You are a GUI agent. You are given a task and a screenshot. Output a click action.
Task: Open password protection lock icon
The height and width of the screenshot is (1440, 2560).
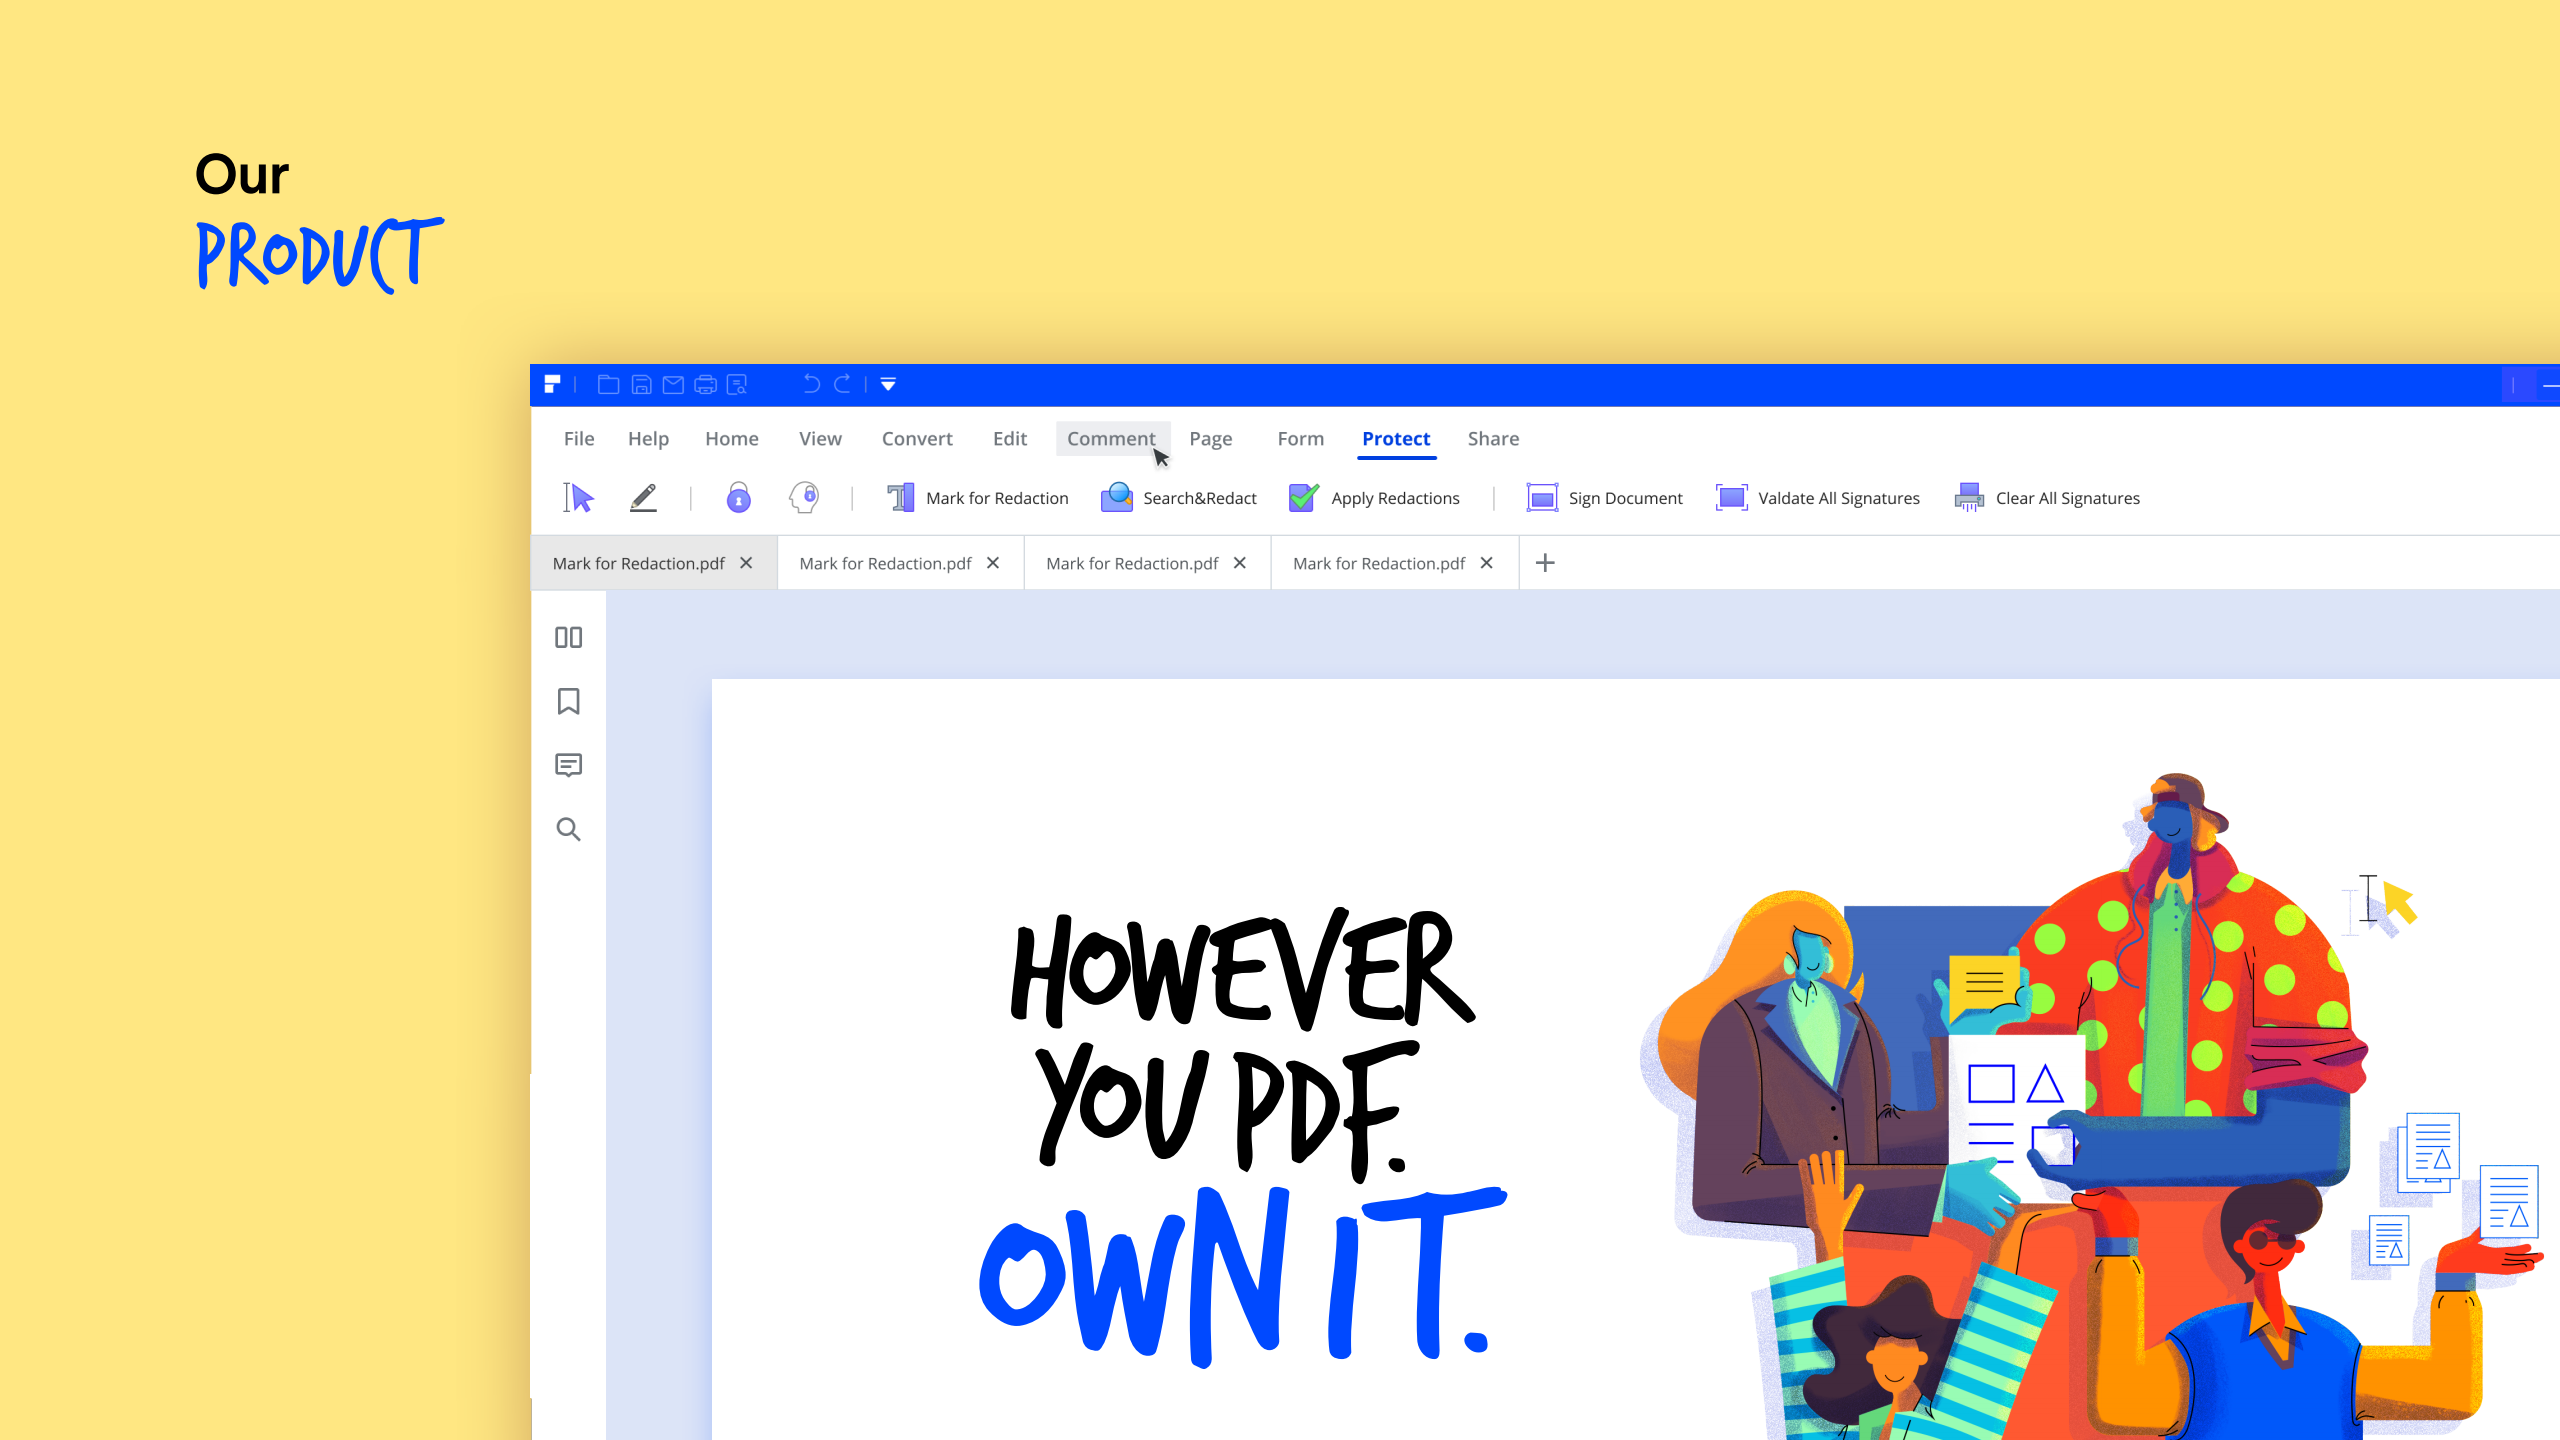point(738,497)
